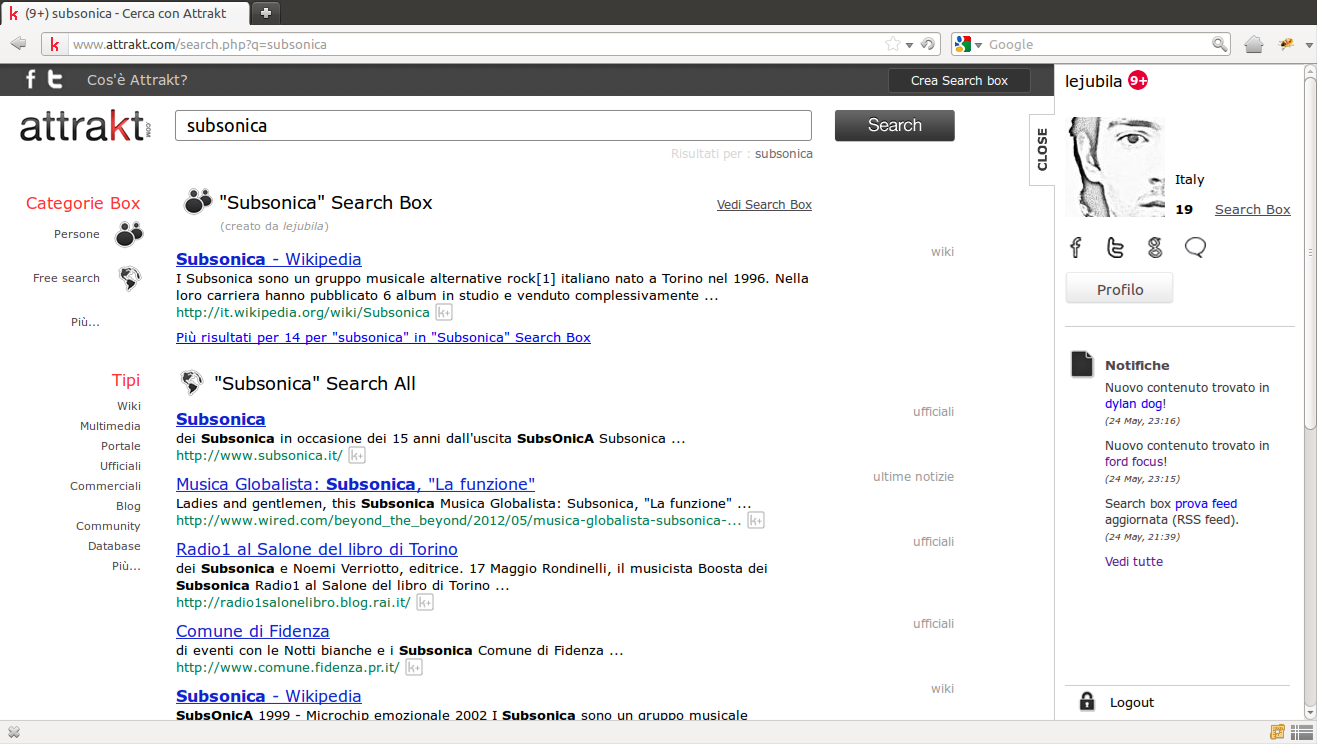Screen dimensions: 1317x744
Task: Open the address bar history dropdown arrow
Action: (909, 45)
